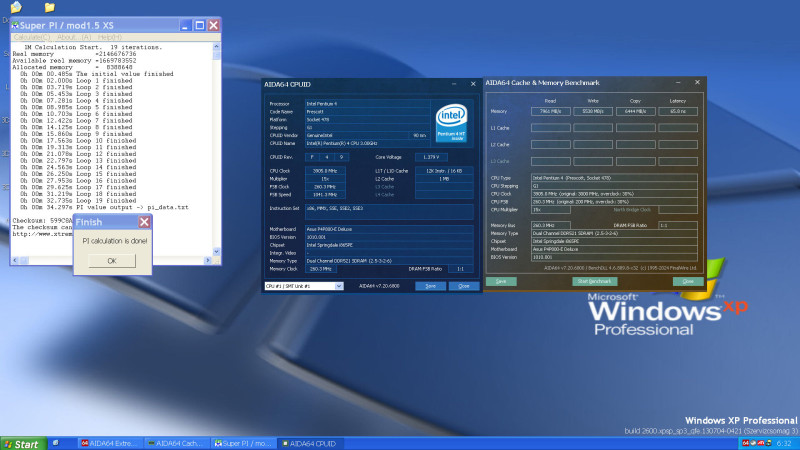The width and height of the screenshot is (800, 450).
Task: Open the Help menu in Super PI
Action: pos(109,37)
